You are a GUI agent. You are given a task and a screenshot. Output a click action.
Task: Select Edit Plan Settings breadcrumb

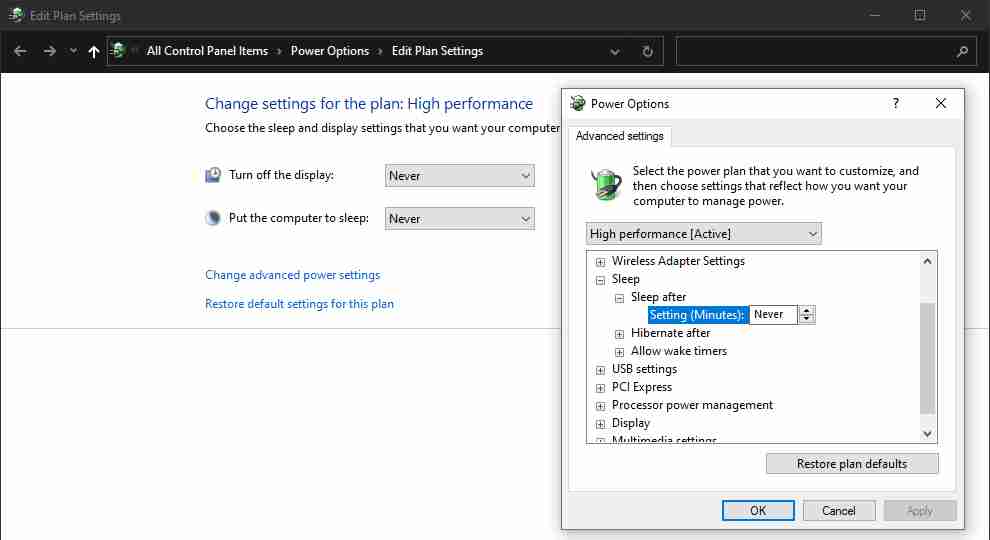437,51
